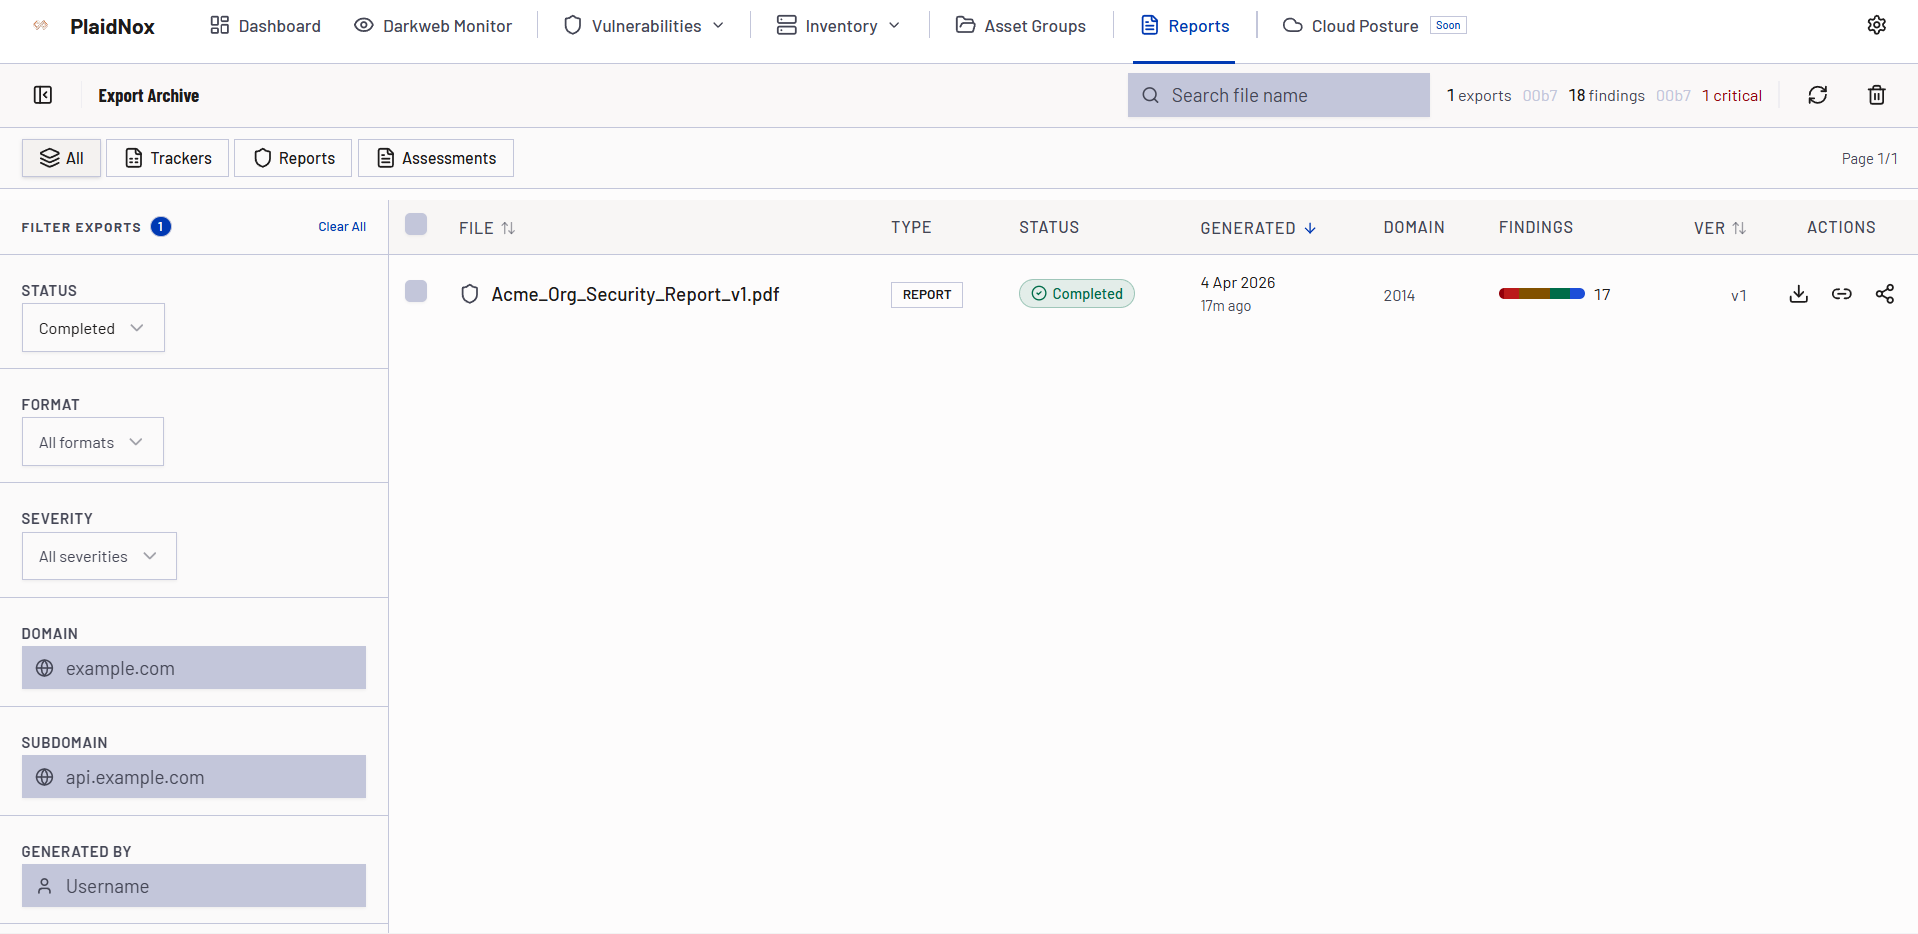The width and height of the screenshot is (1918, 934).
Task: Open the All formats dropdown
Action: click(93, 442)
